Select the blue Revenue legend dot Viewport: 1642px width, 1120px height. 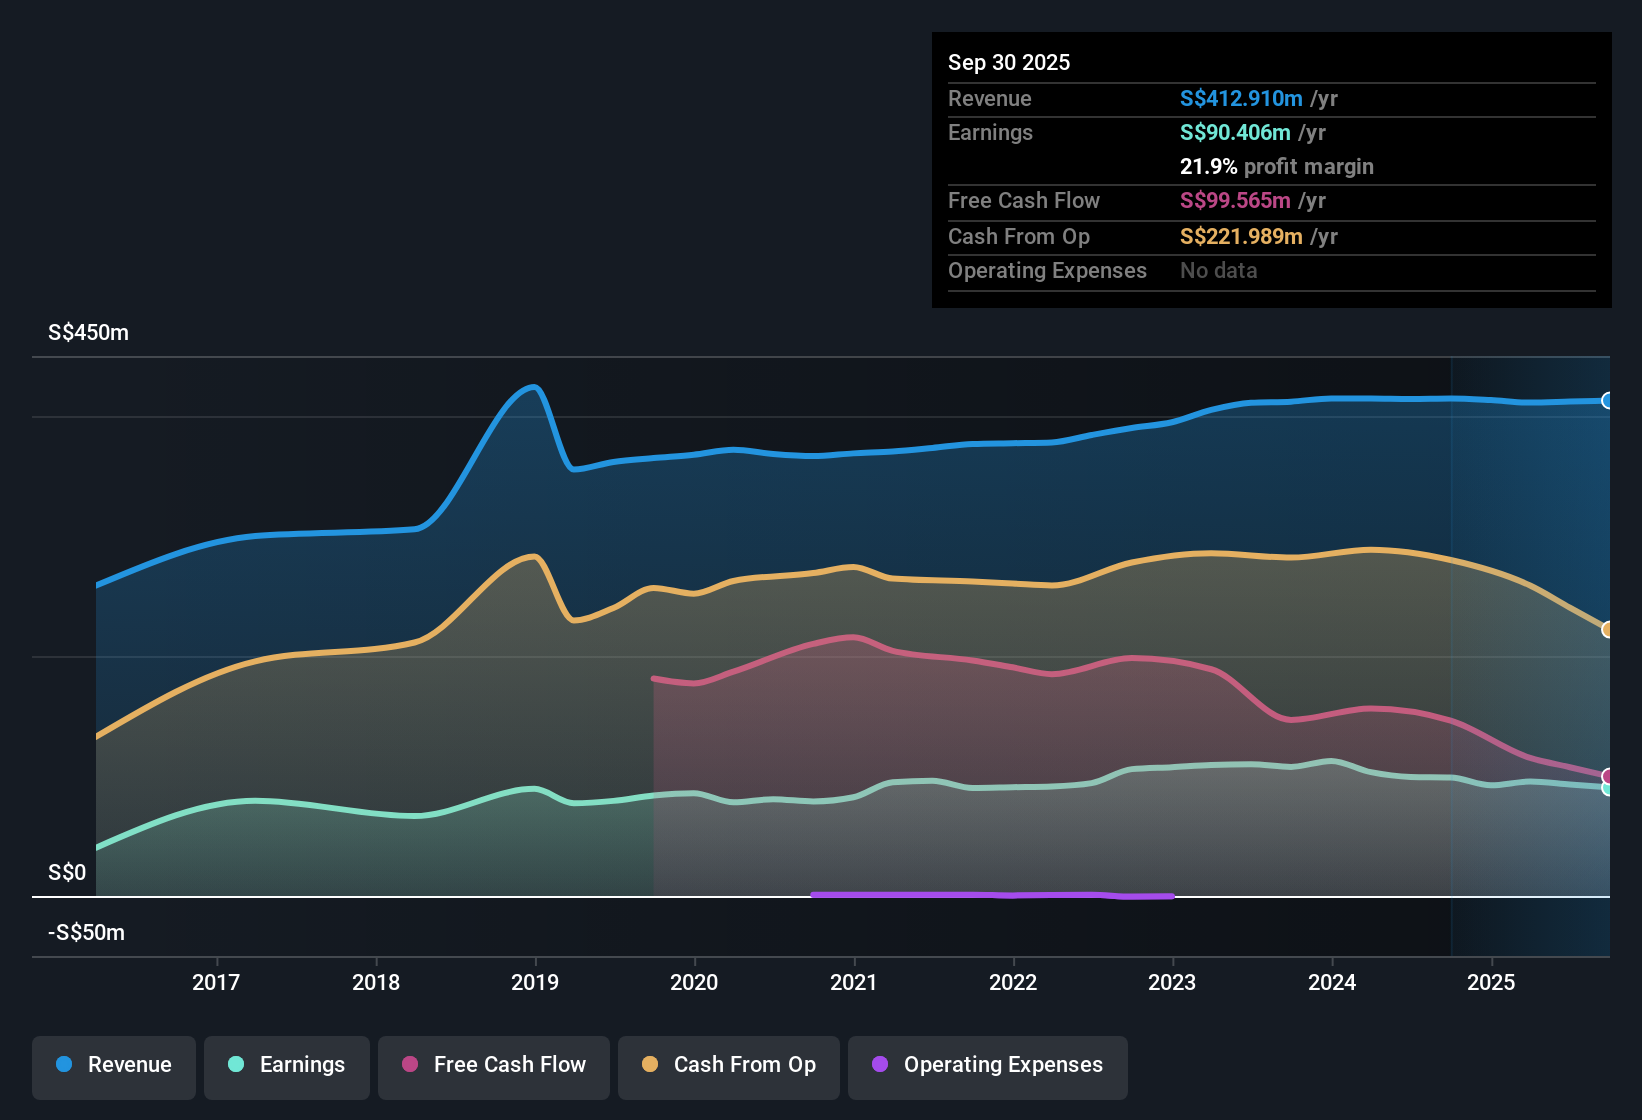pos(63,1065)
